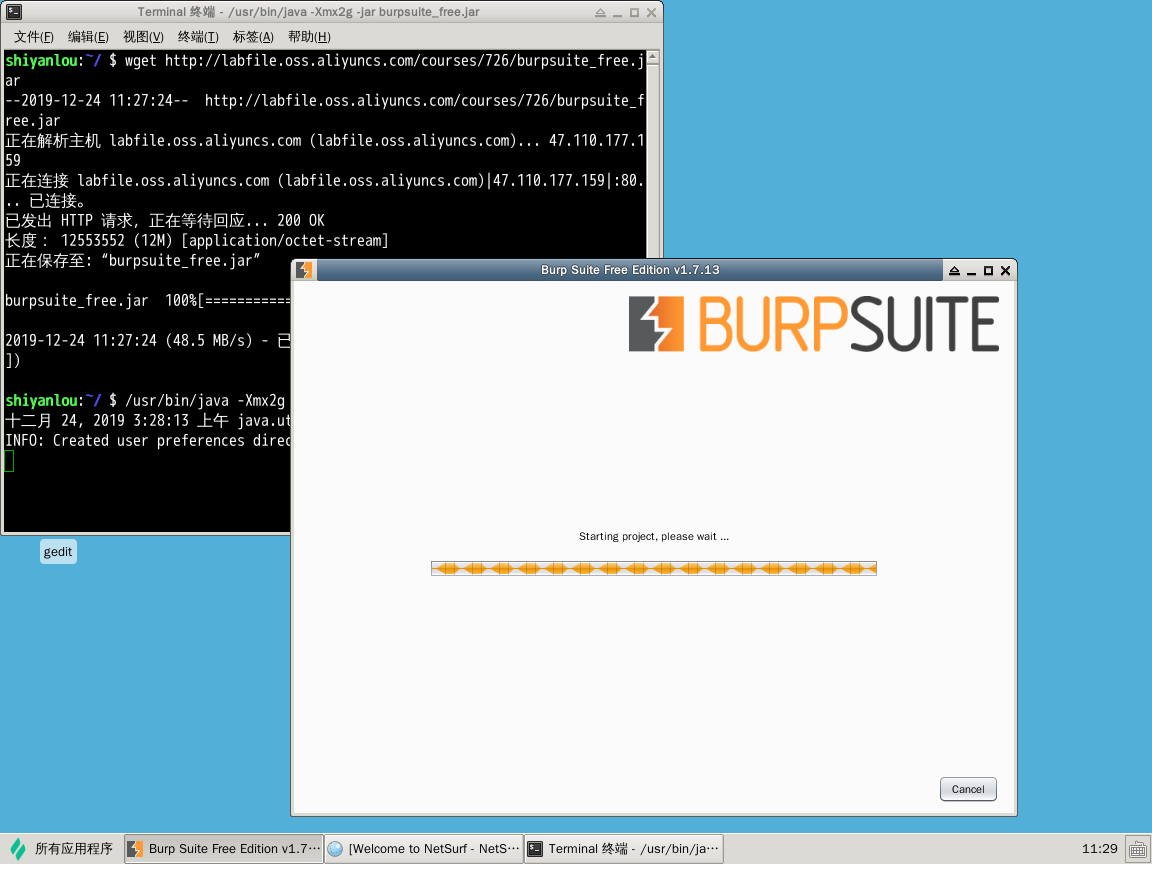The height and width of the screenshot is (896, 1152).
Task: Select the gedit desktop shortcut
Action: (58, 551)
